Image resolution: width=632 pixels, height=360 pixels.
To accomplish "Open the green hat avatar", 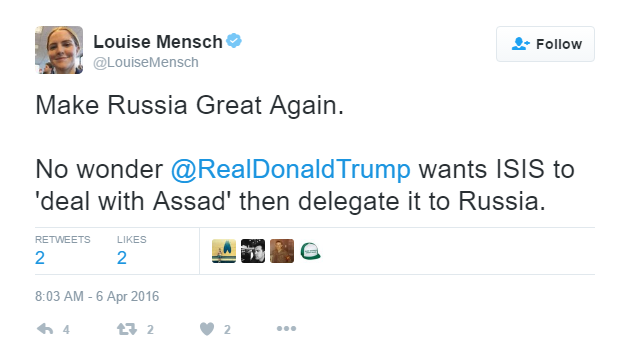I will click(x=311, y=251).
